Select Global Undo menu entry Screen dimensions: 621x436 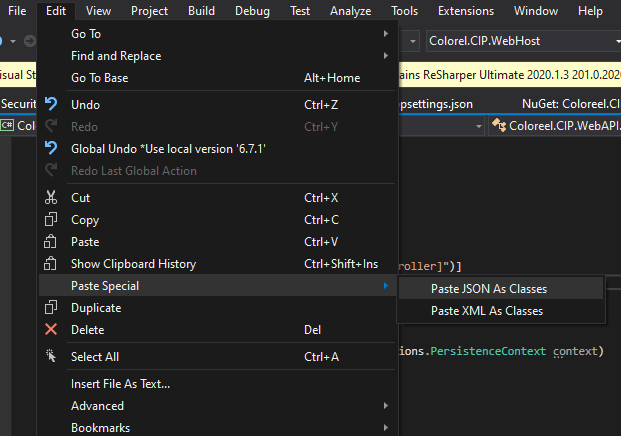218,149
